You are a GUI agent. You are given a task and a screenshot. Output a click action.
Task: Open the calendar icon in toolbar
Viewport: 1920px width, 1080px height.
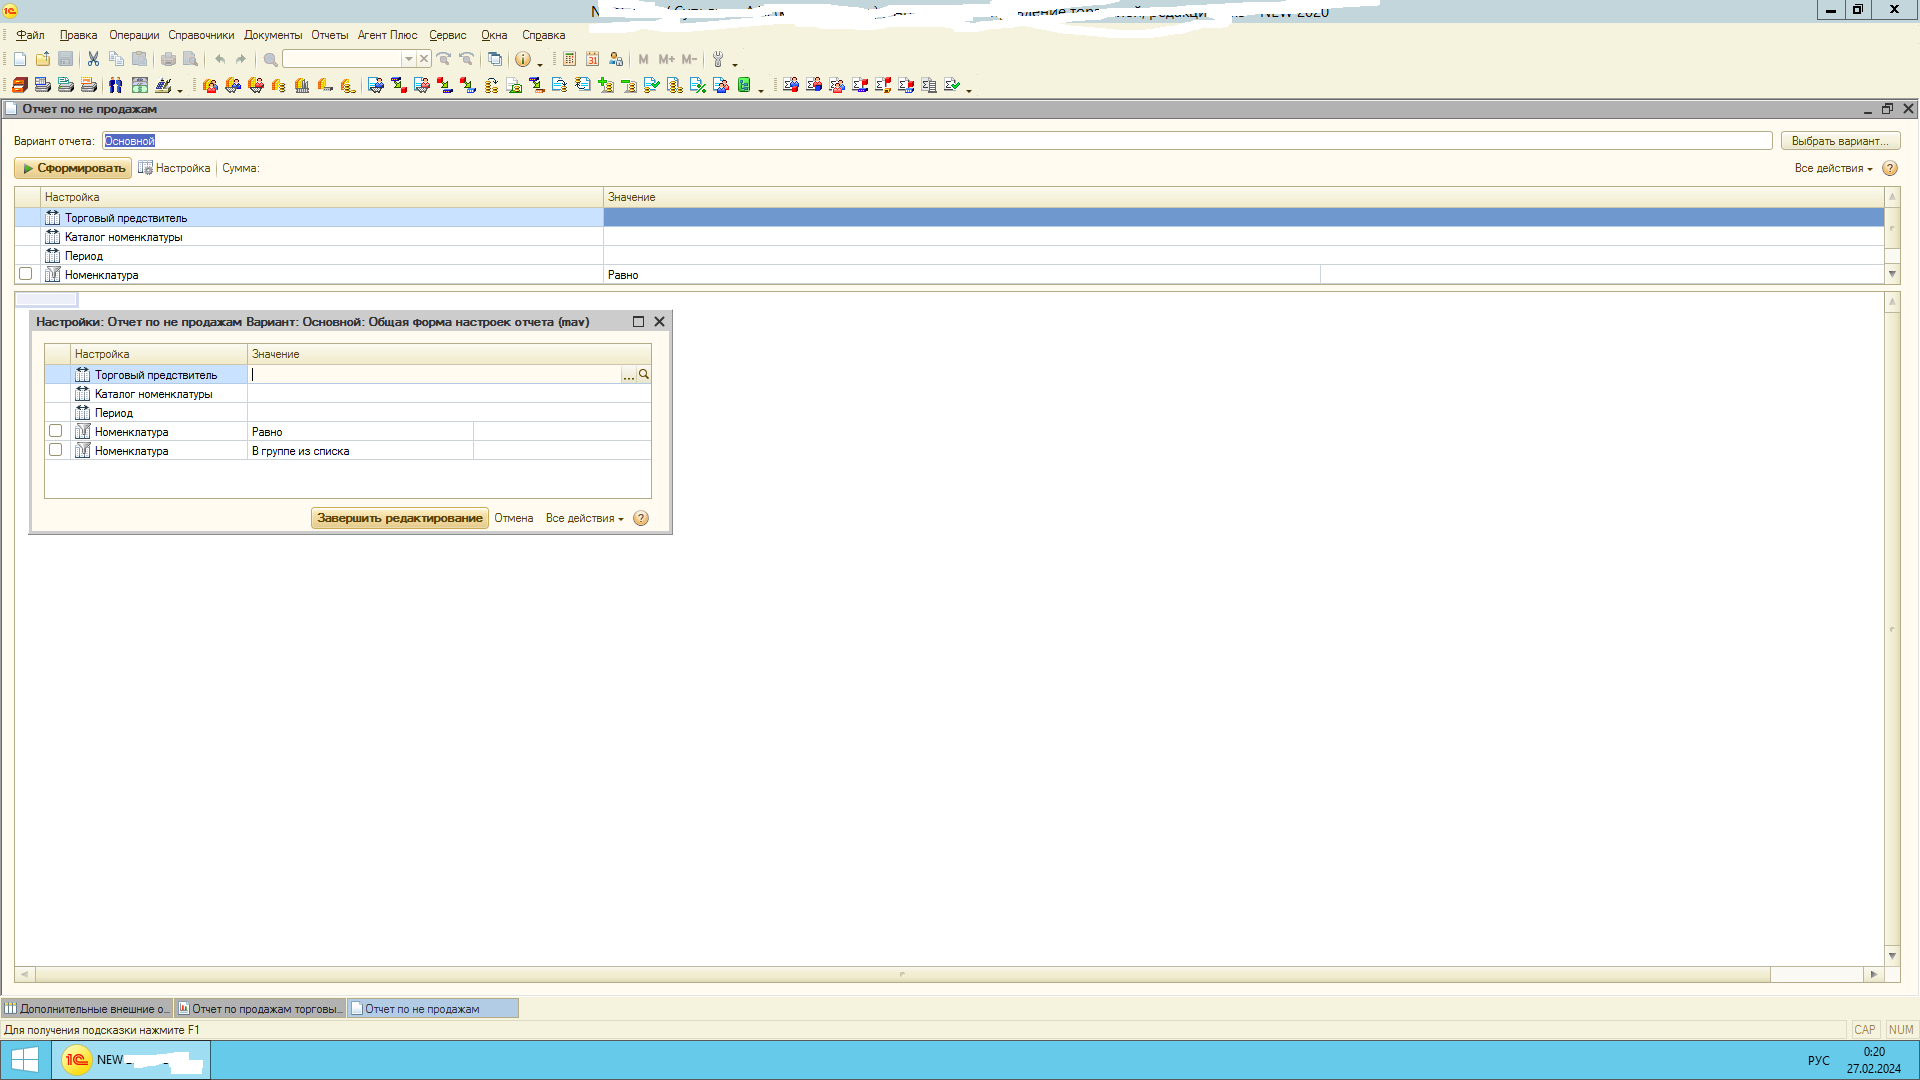(593, 59)
